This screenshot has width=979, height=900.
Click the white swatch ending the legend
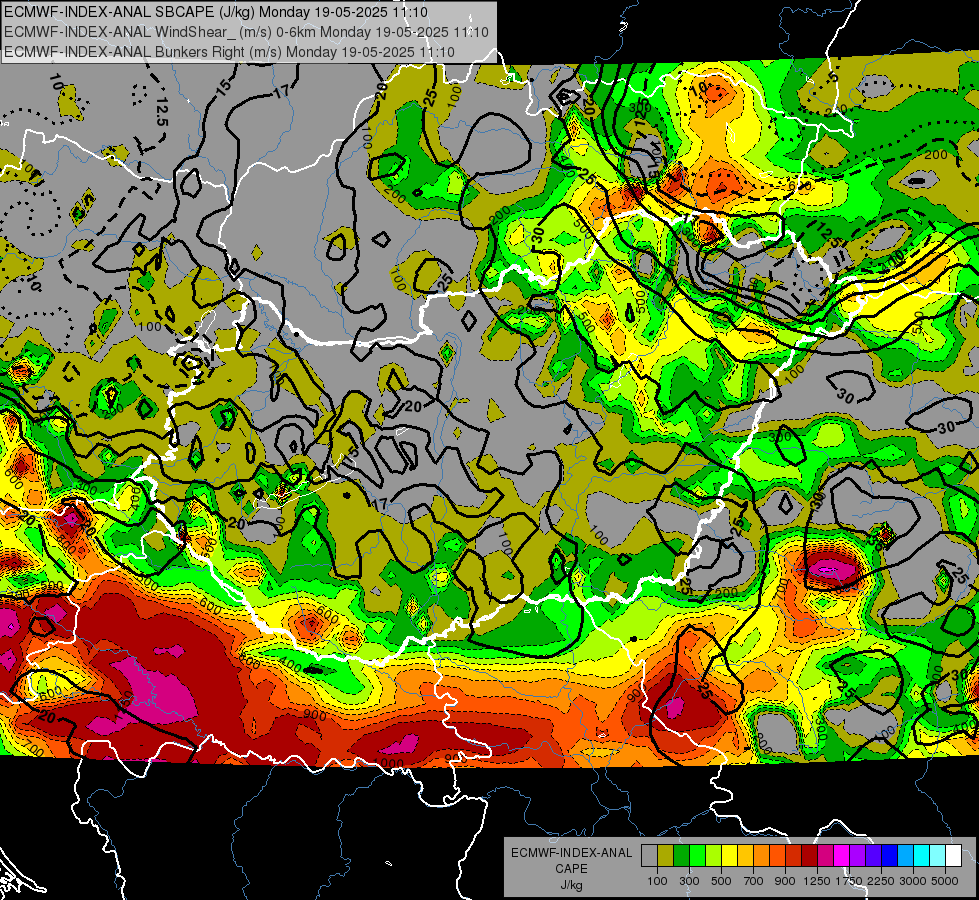tap(953, 856)
